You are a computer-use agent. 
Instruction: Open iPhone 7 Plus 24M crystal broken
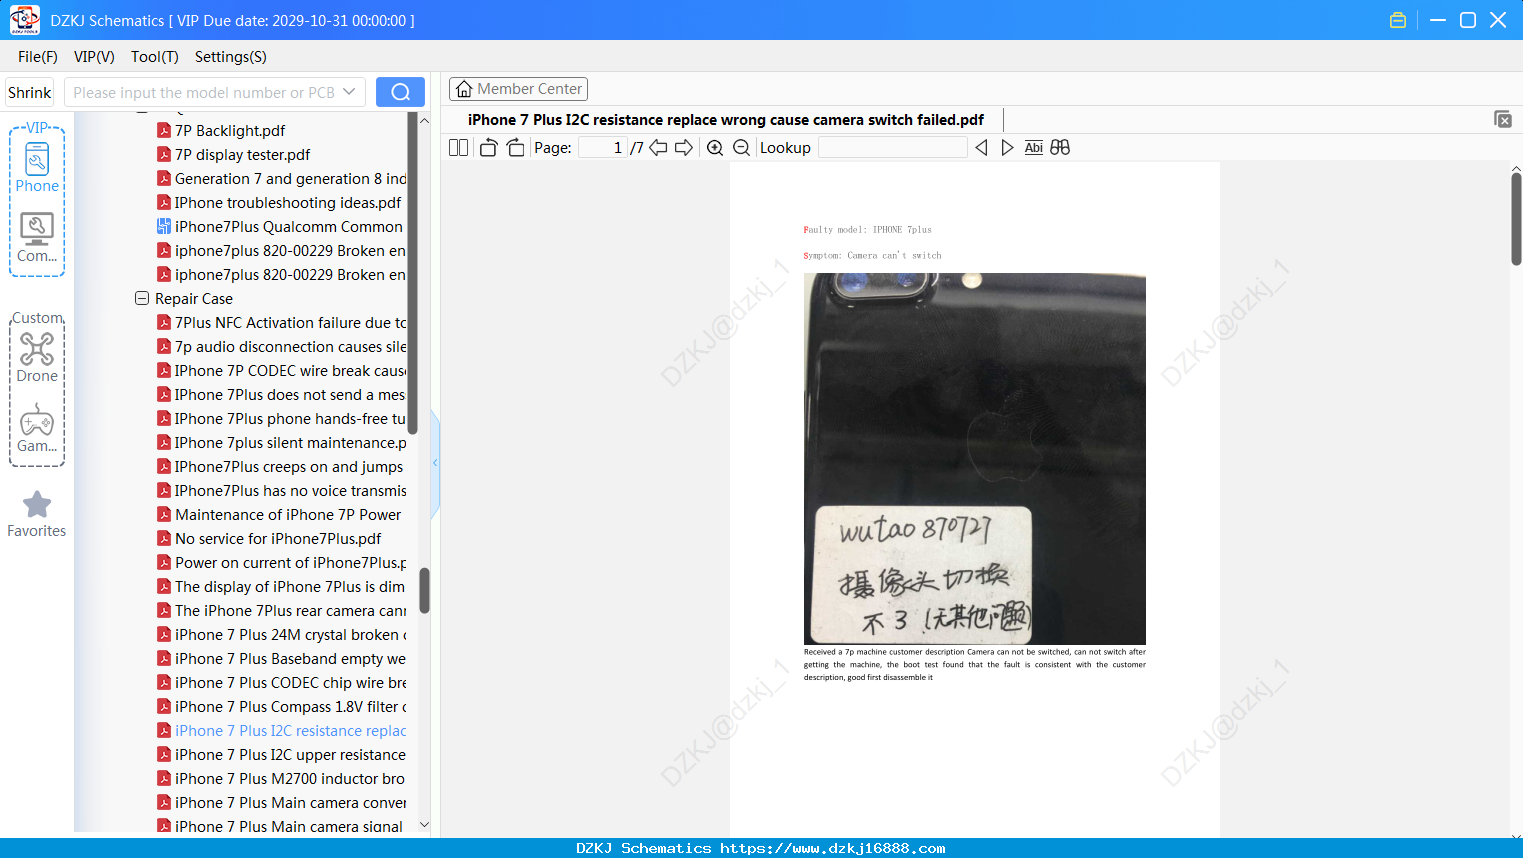tap(291, 634)
